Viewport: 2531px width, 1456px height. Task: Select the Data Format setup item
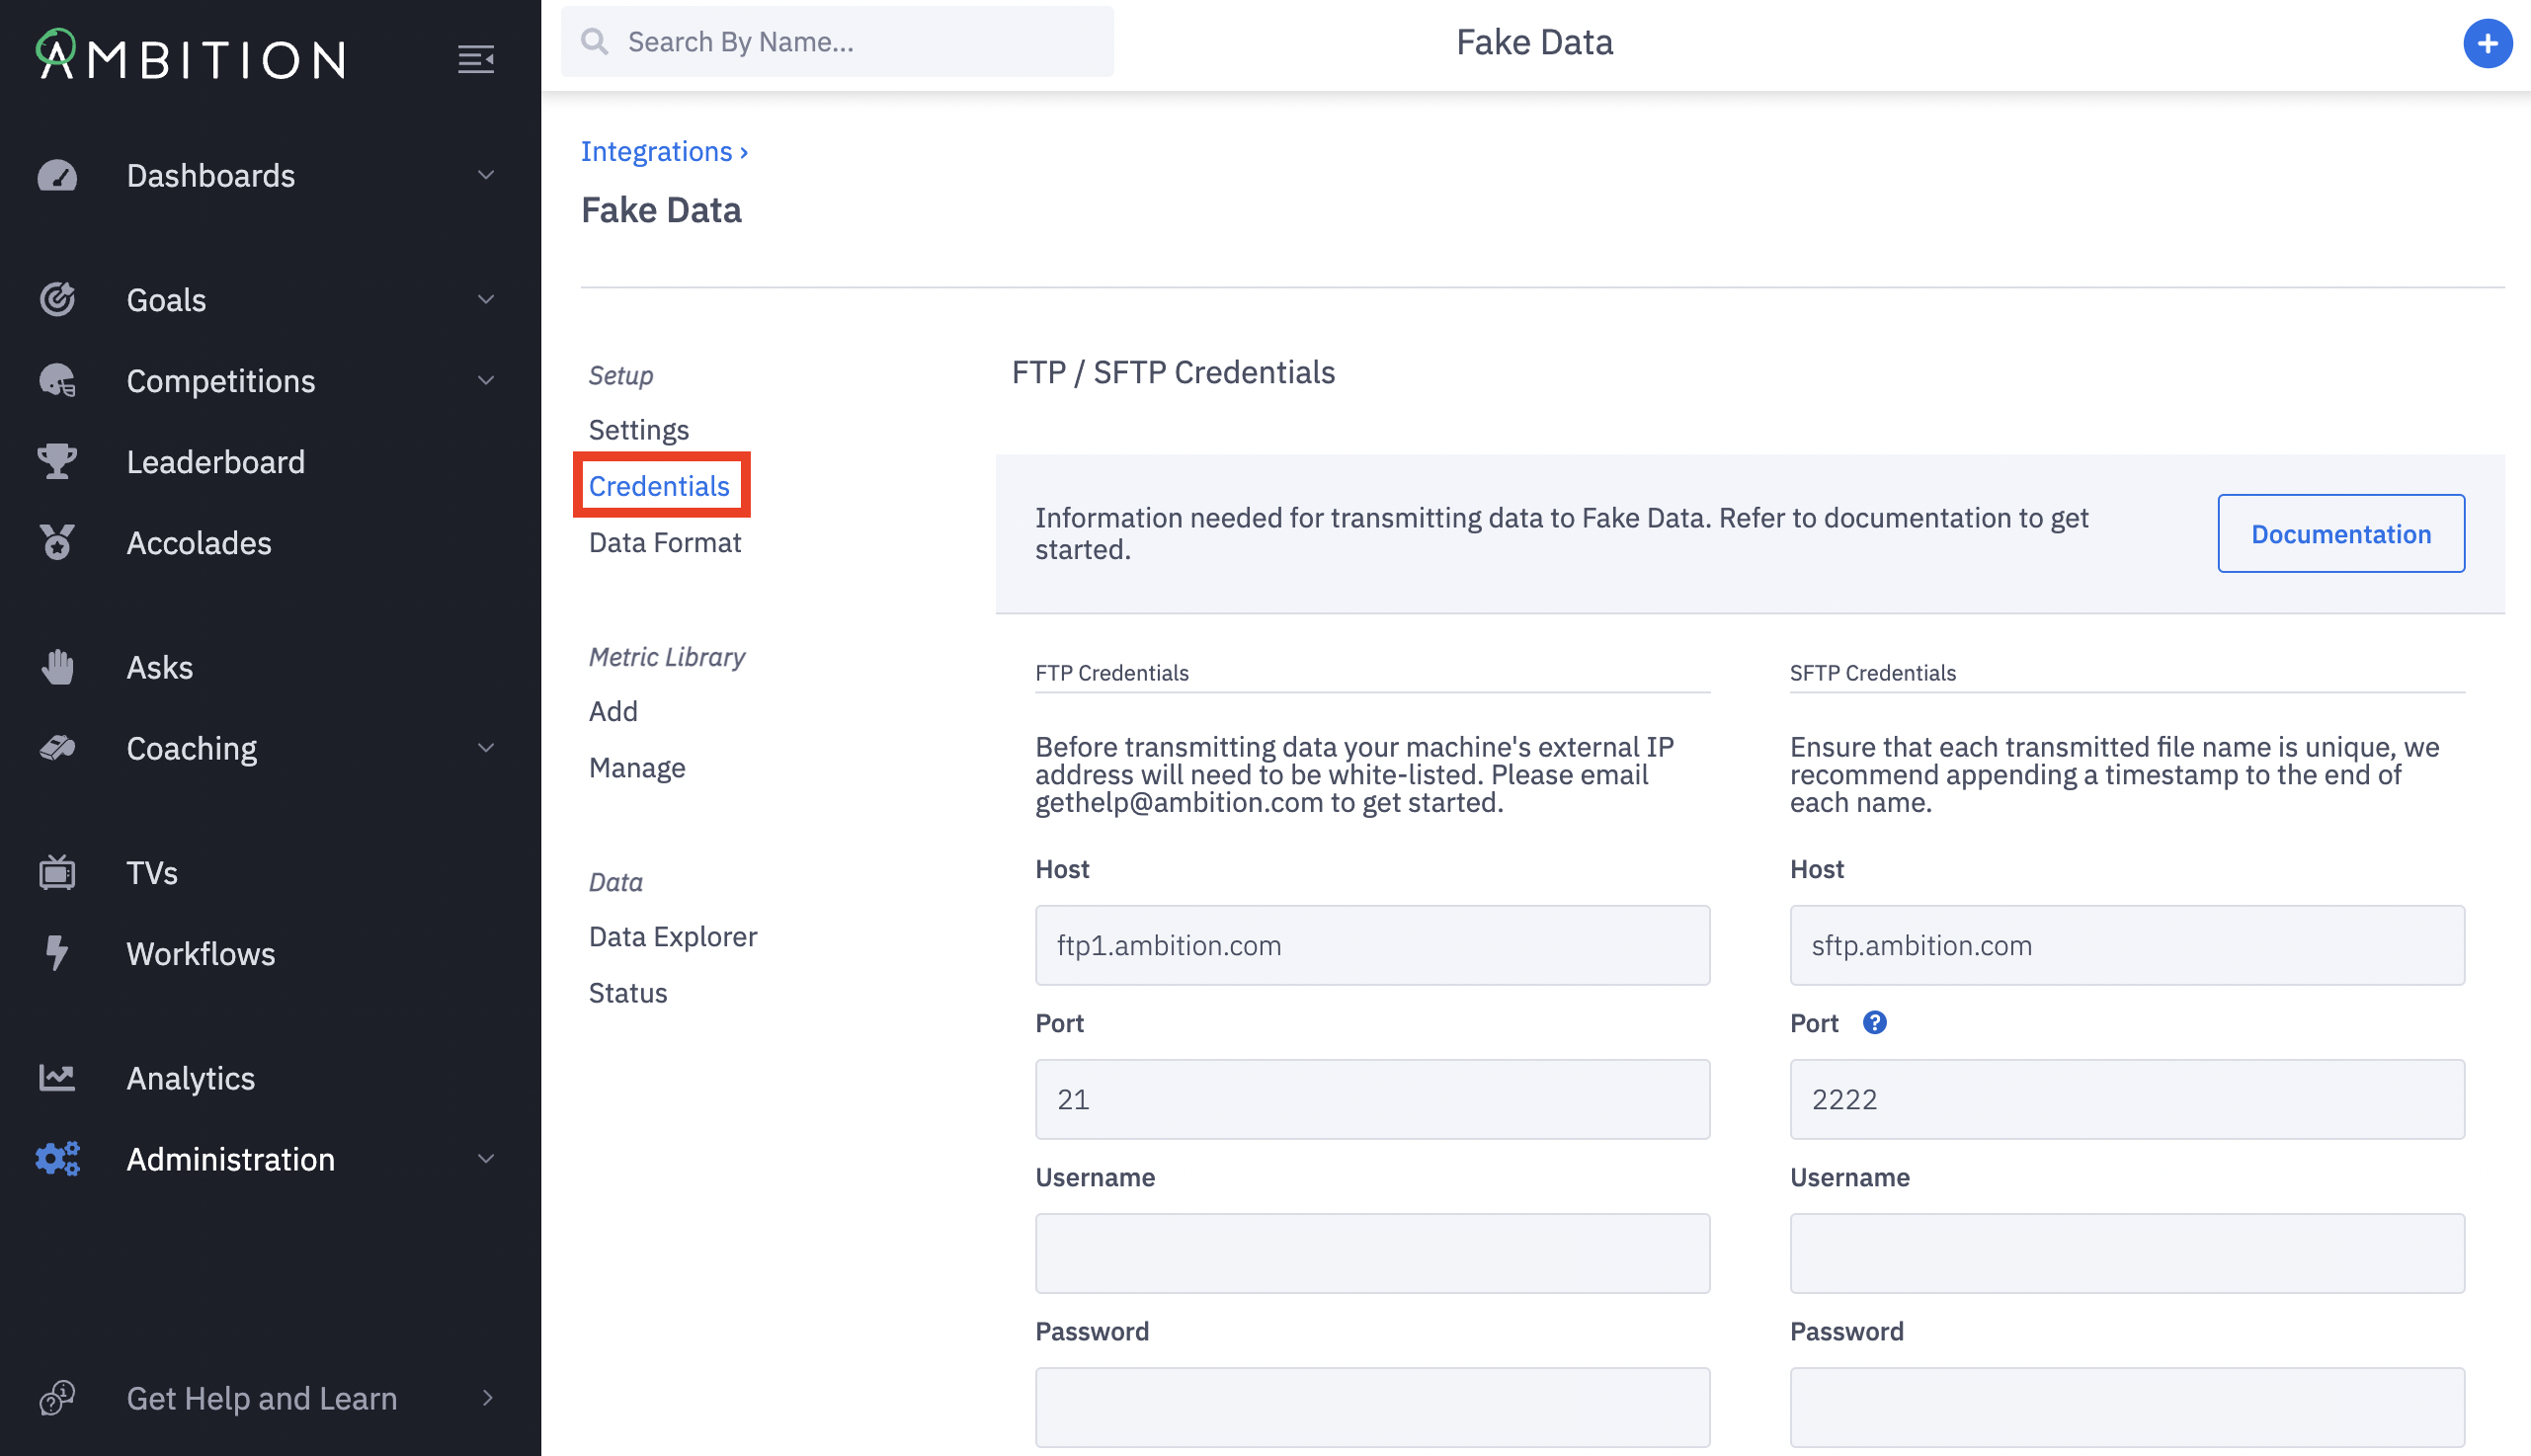[665, 543]
